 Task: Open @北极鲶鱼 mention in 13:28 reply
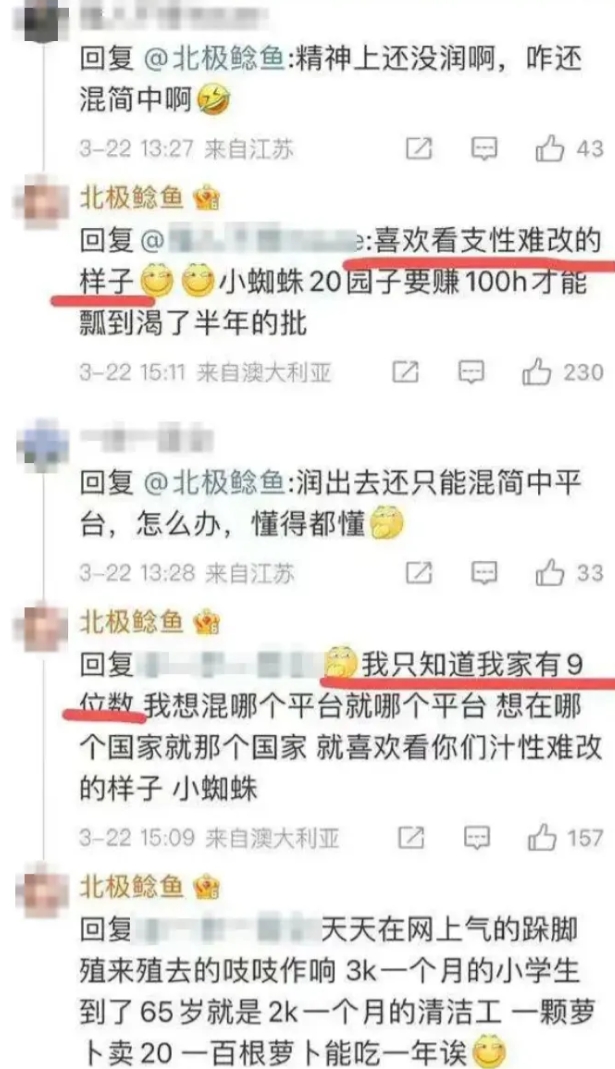click(214, 483)
